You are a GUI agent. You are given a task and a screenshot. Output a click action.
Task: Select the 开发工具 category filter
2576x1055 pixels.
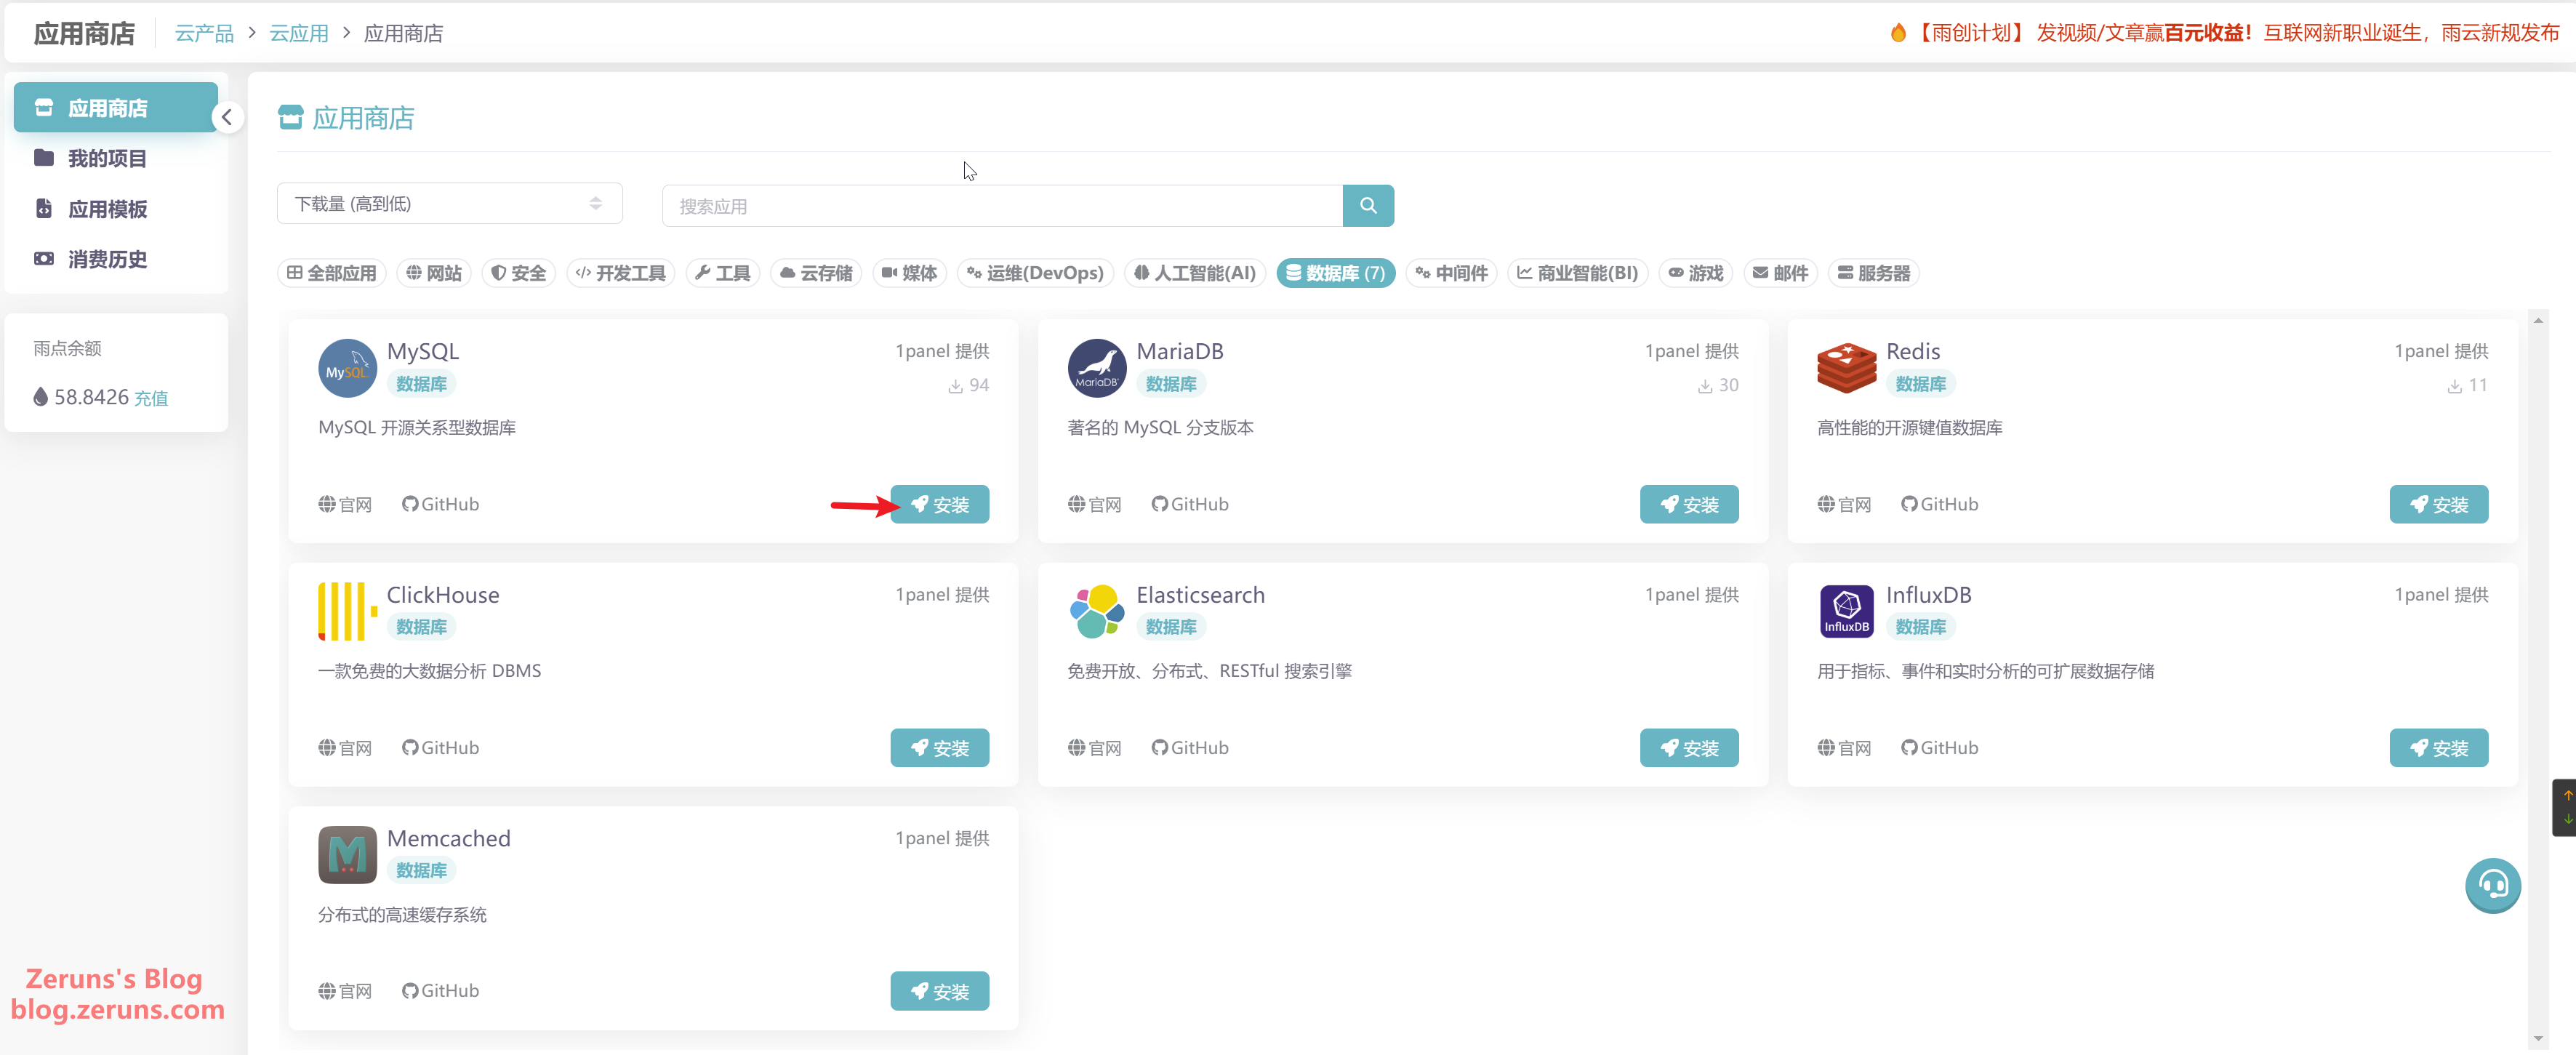[620, 273]
